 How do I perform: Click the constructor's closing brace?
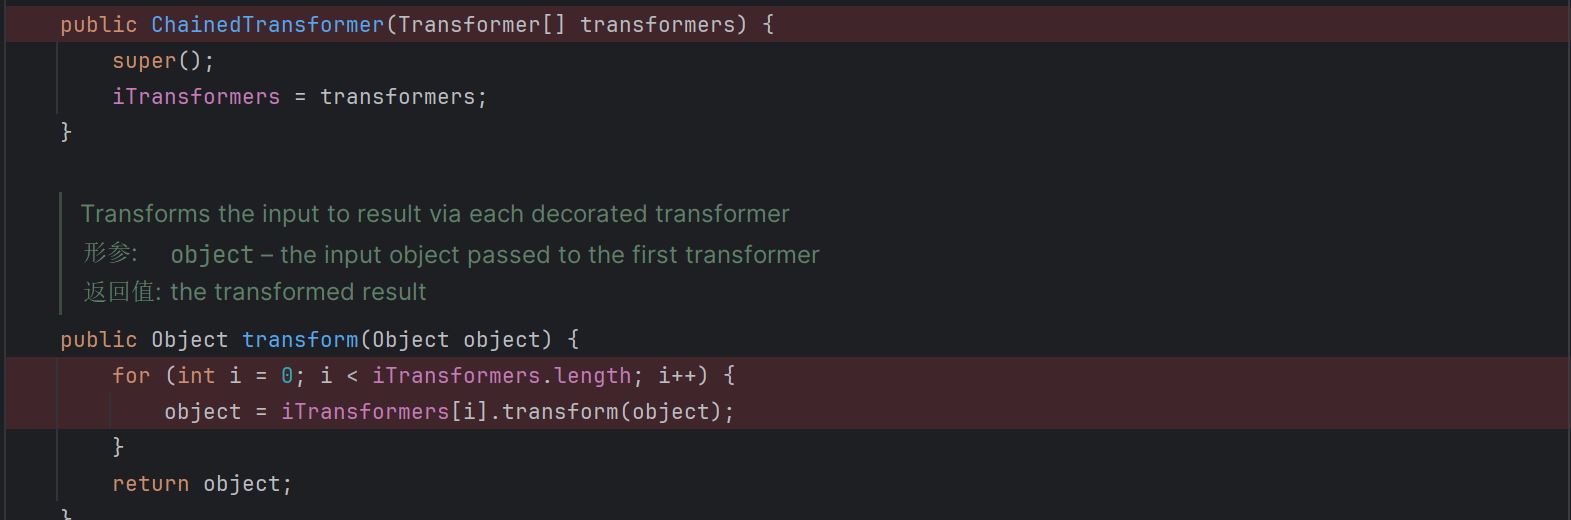pyautogui.click(x=66, y=132)
